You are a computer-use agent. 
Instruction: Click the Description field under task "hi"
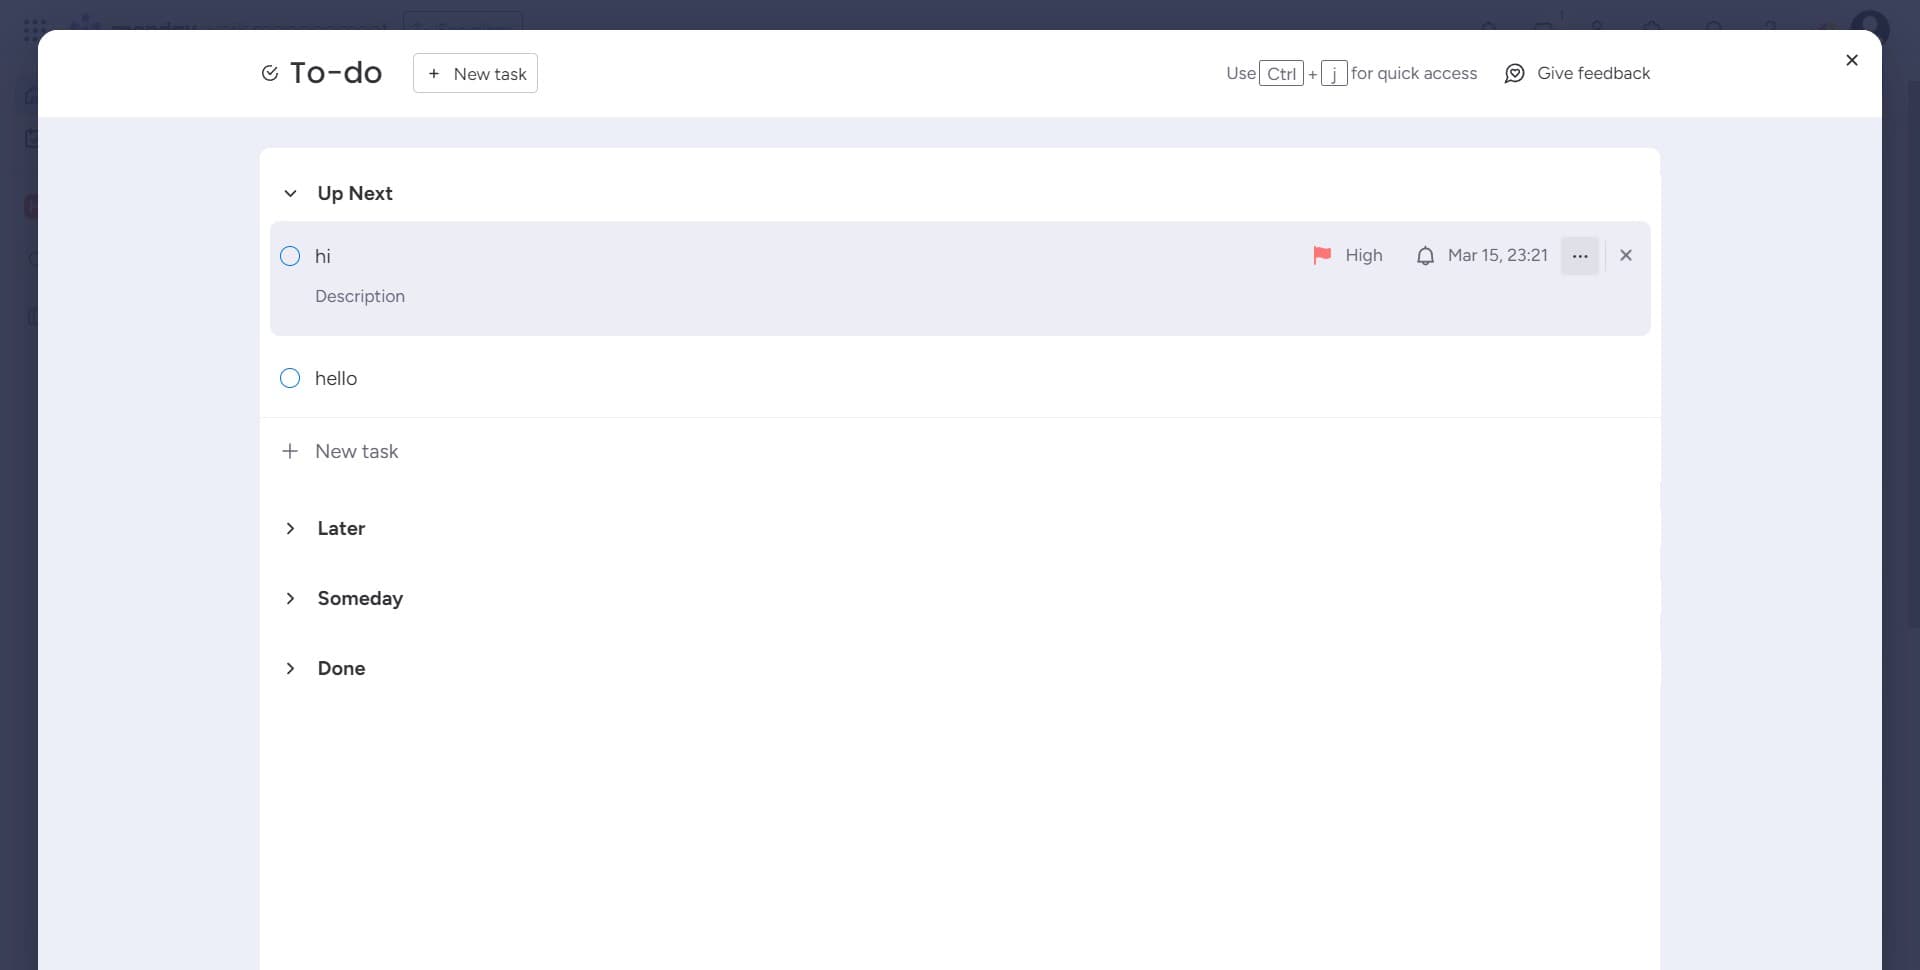pyautogui.click(x=360, y=296)
